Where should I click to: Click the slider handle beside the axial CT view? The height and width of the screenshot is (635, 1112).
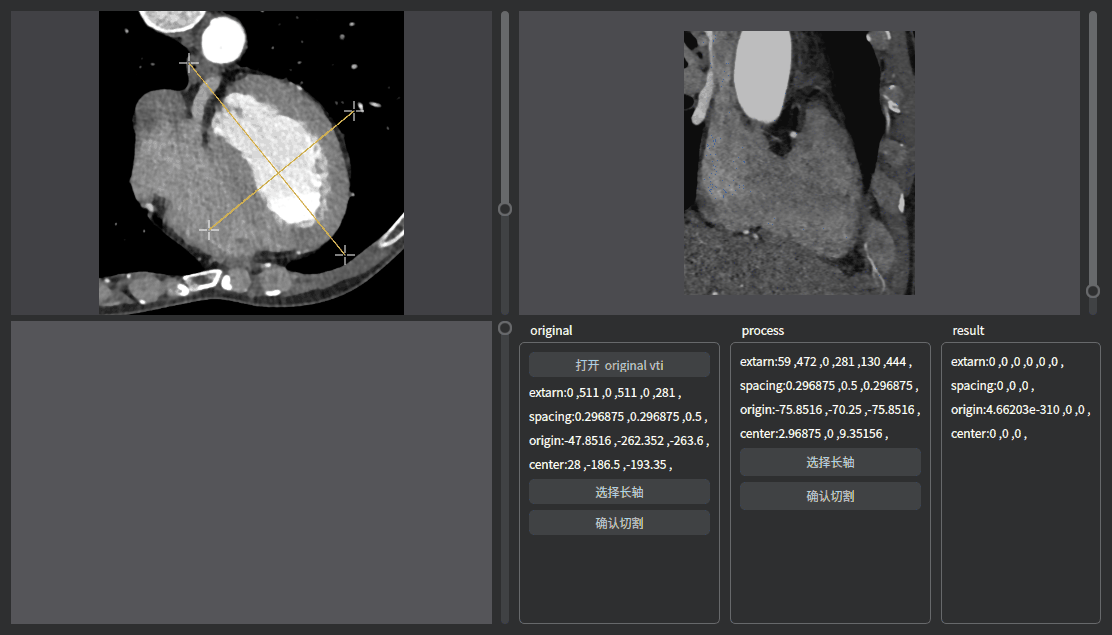pyautogui.click(x=505, y=209)
